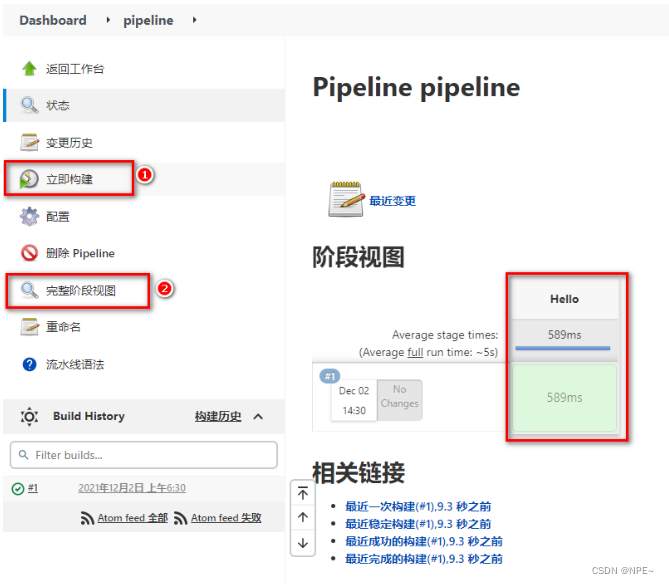Collapse Build History with the chevron arrow

(x=258, y=416)
